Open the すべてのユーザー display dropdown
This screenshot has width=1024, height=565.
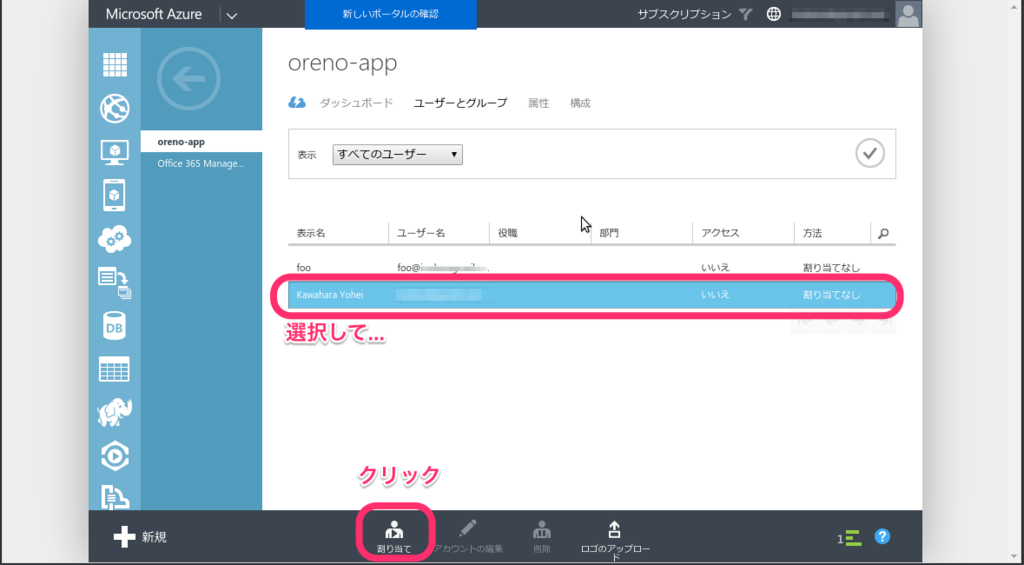tap(398, 155)
